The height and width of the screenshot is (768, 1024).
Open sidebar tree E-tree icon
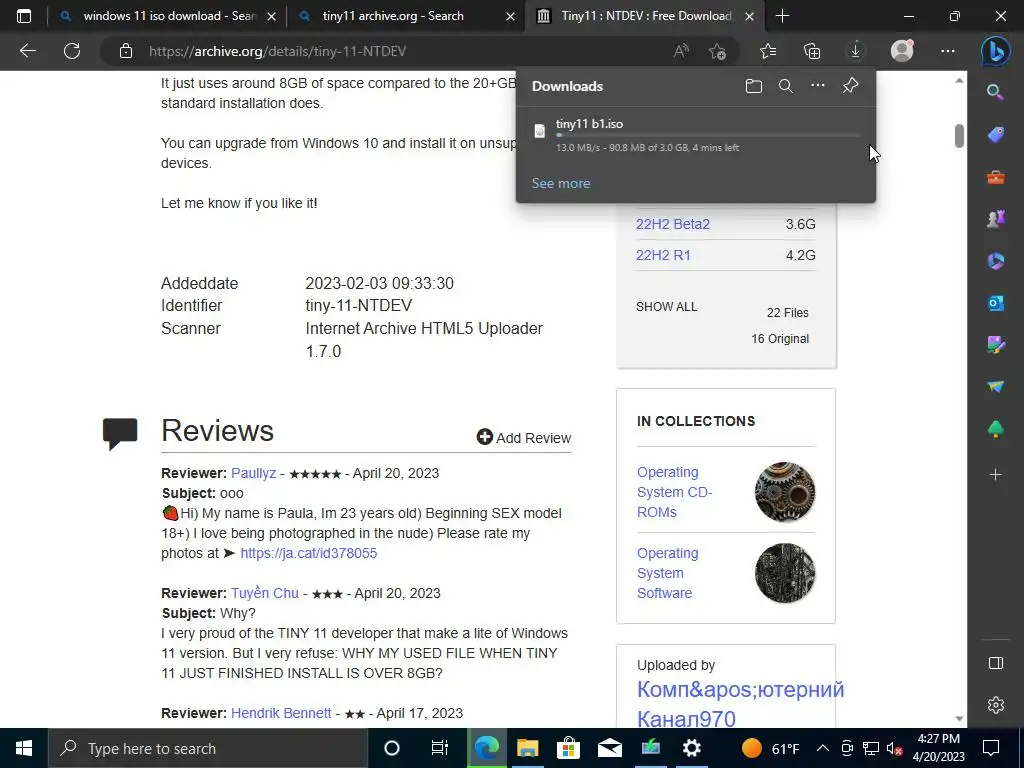(995, 429)
